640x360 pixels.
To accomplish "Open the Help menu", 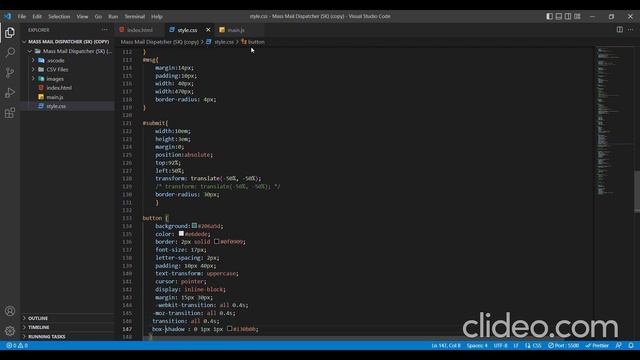I will [157, 16].
